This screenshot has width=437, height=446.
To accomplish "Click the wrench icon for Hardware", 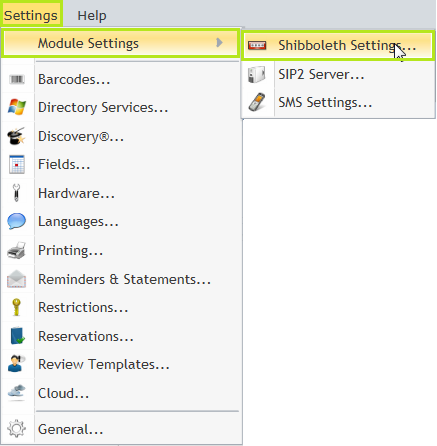I will tap(16, 193).
